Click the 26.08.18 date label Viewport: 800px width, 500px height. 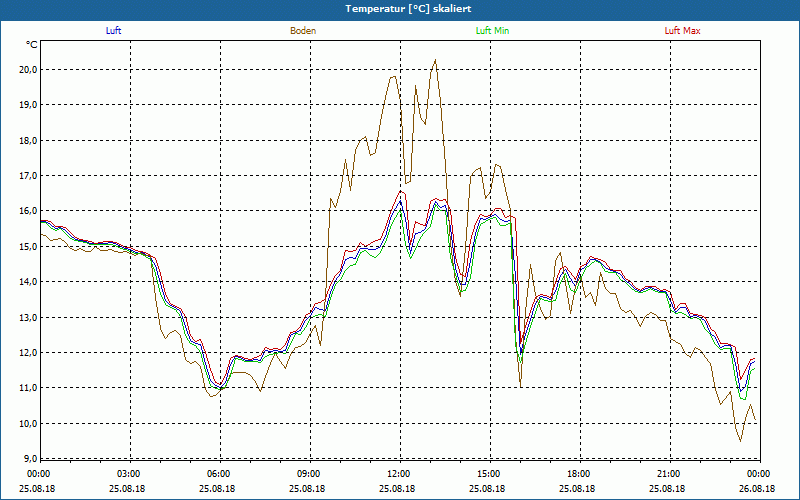pyautogui.click(x=757, y=489)
